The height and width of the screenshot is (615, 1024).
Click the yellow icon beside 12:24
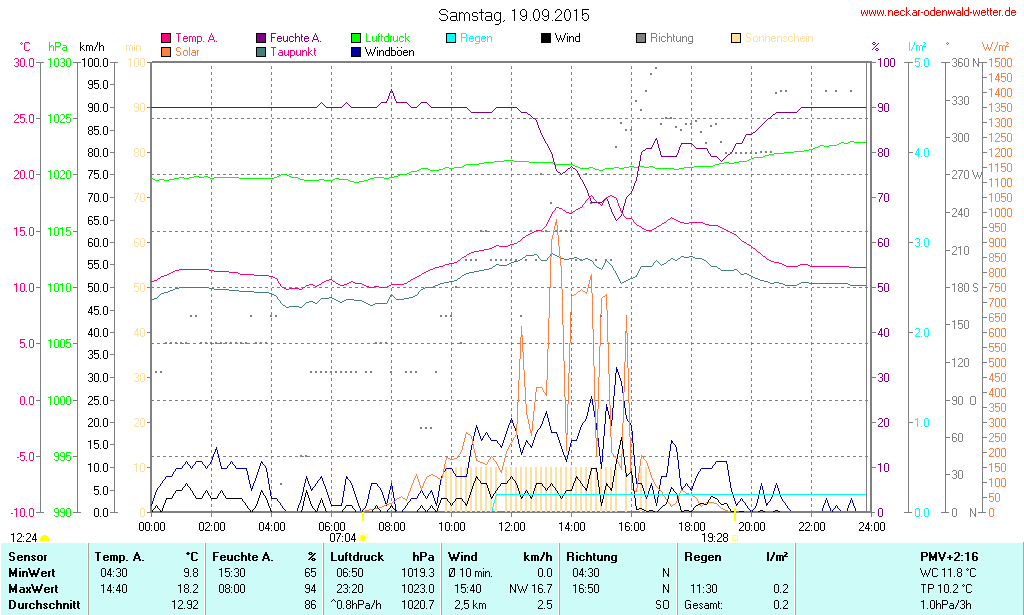point(45,538)
